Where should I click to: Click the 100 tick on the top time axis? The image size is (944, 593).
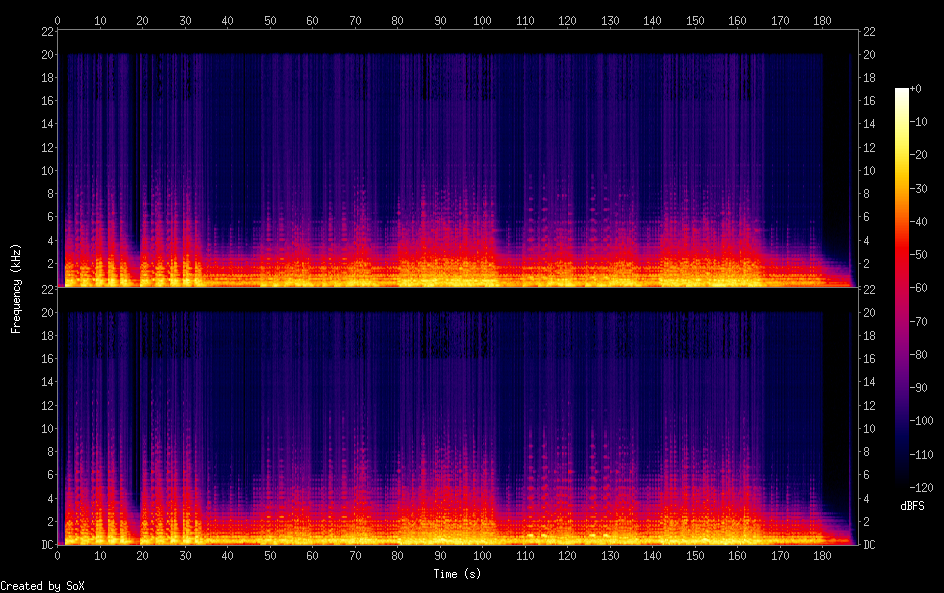click(482, 19)
